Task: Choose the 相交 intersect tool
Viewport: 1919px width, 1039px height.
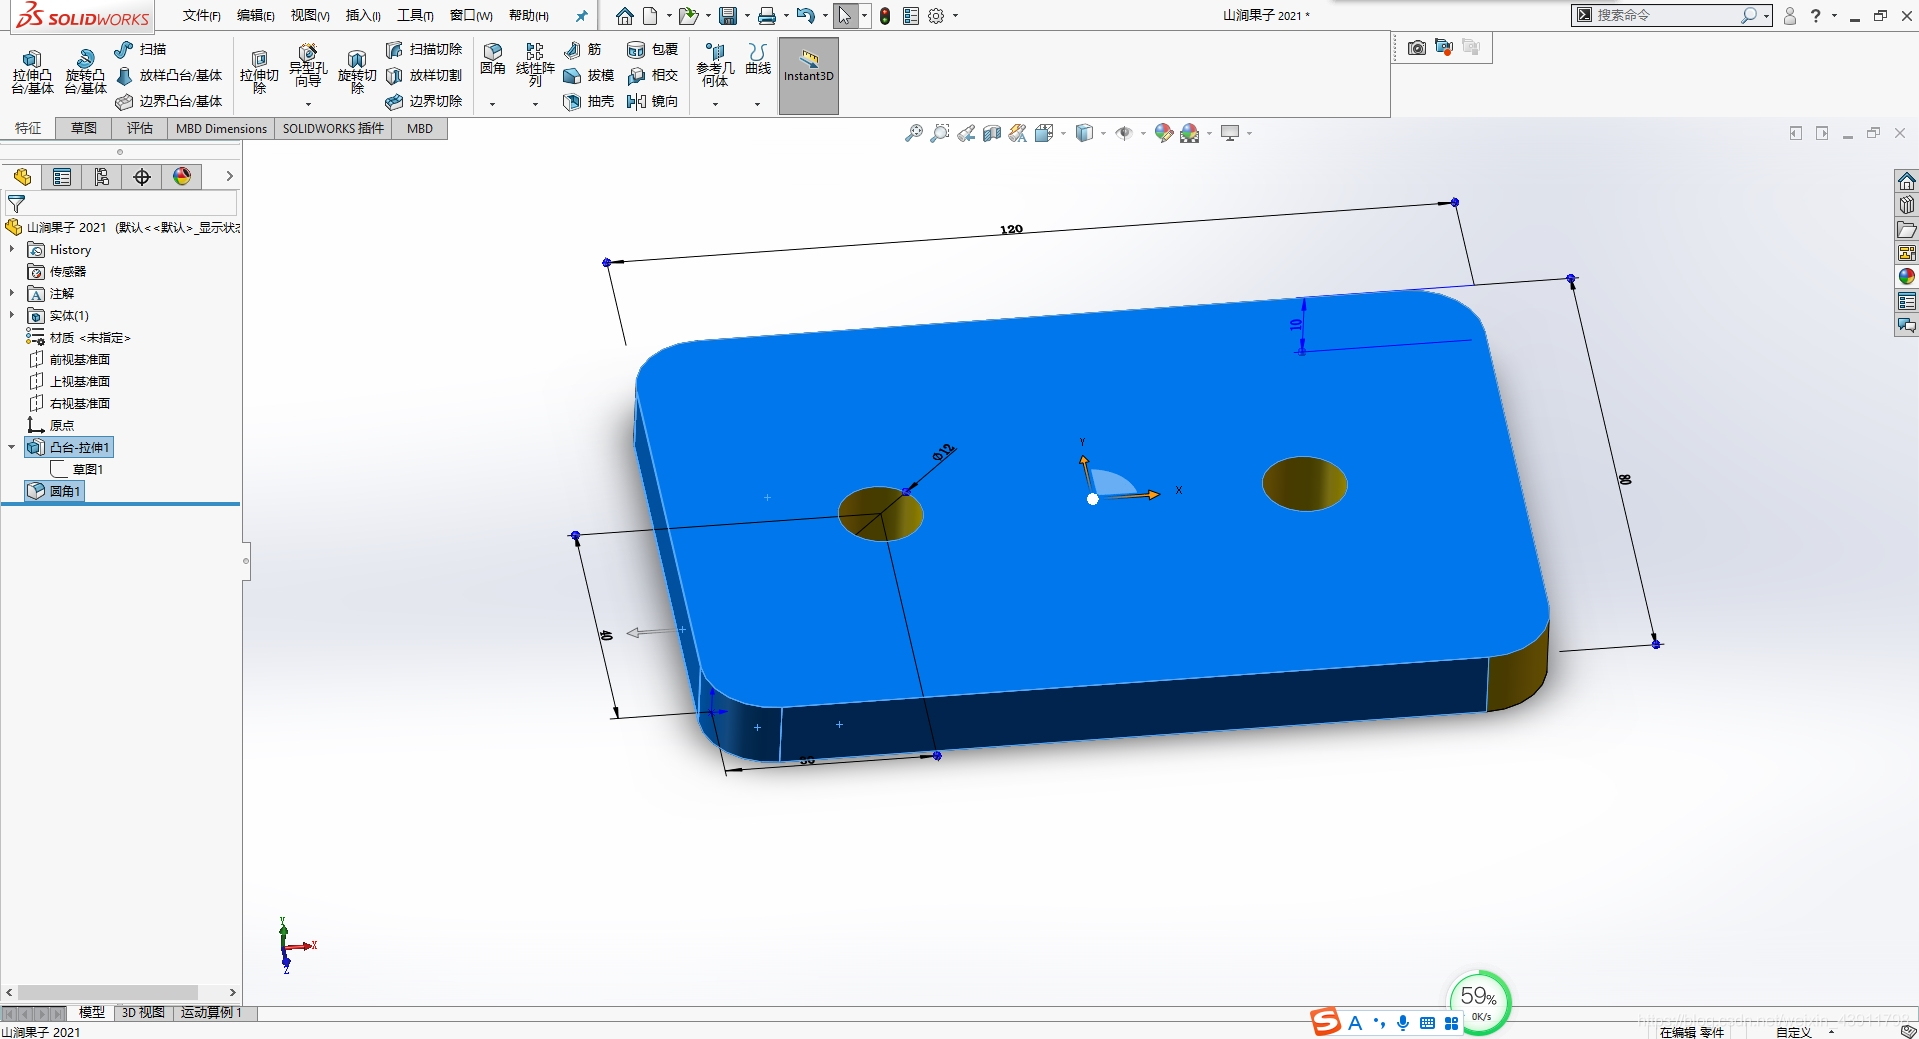Action: pos(652,75)
